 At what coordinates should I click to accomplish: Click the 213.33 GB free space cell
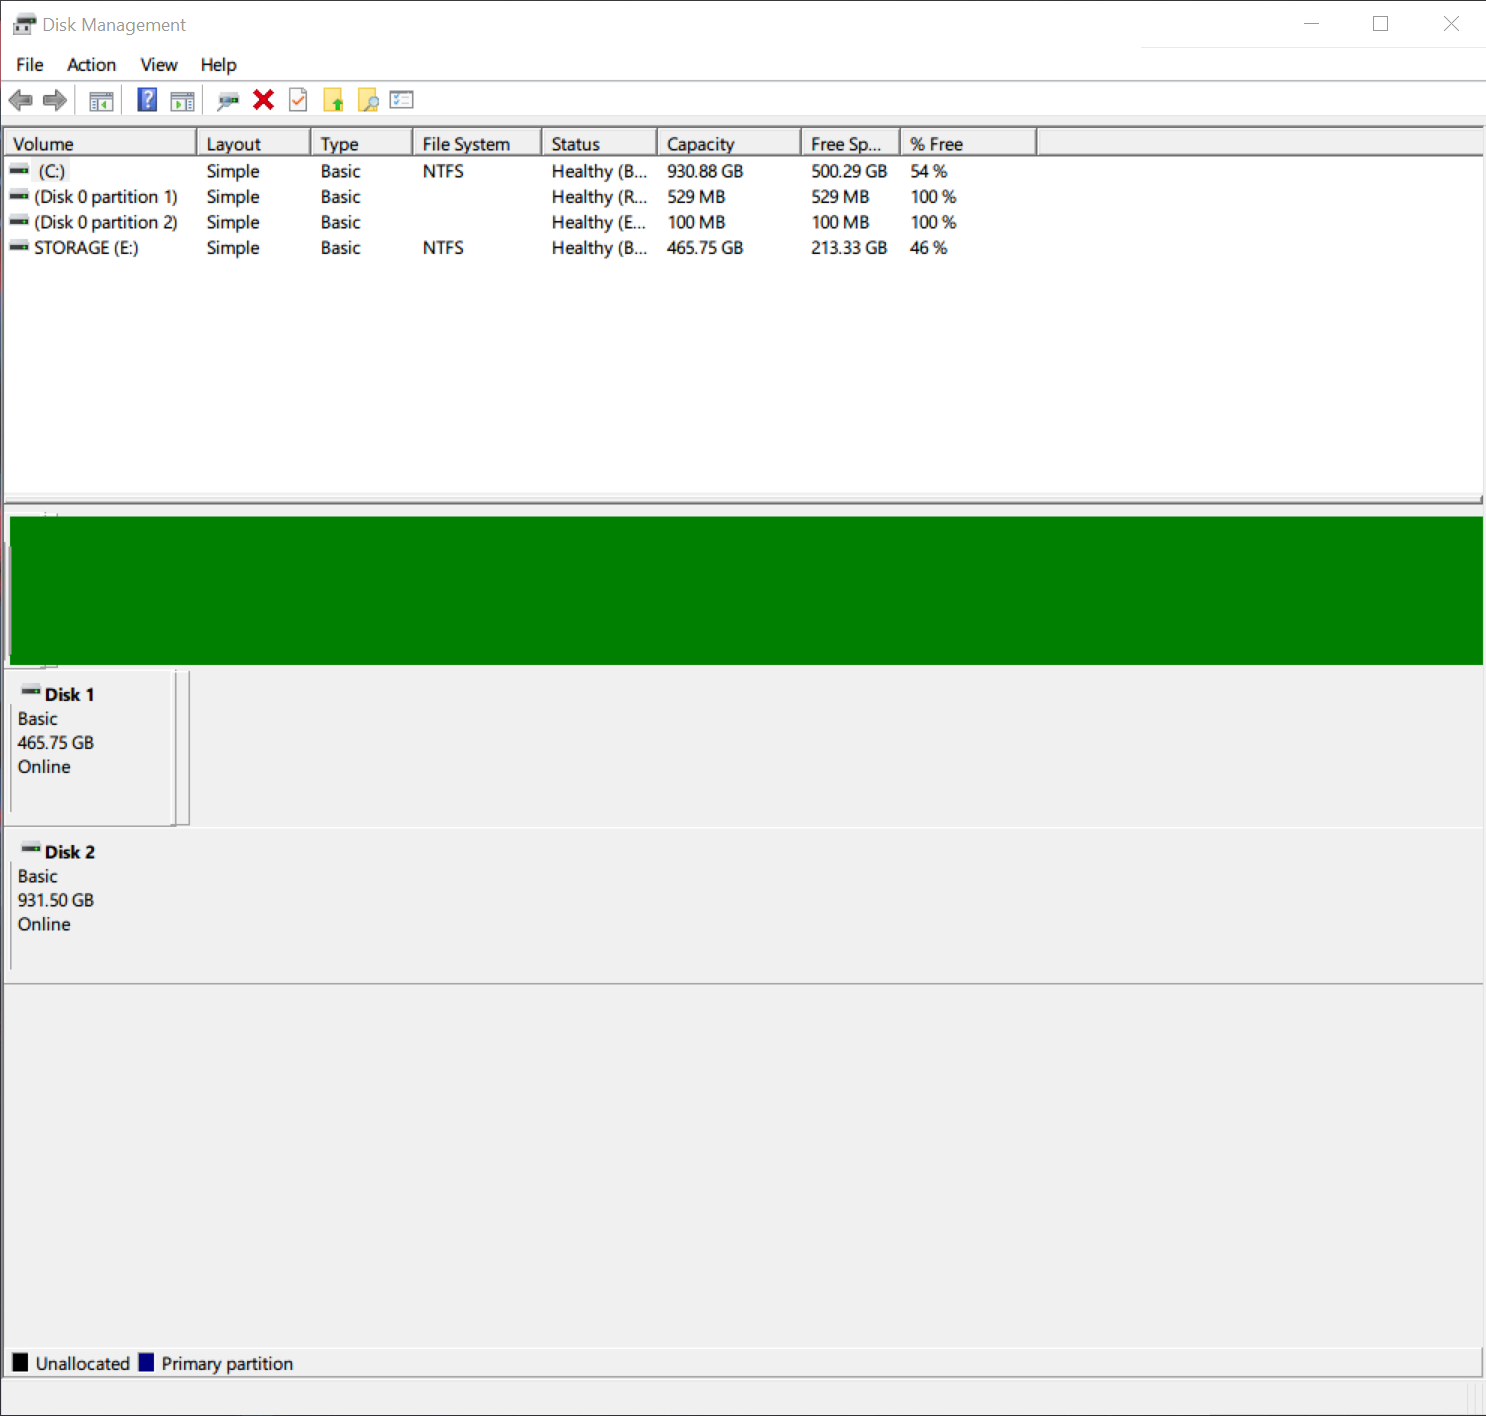pos(849,248)
